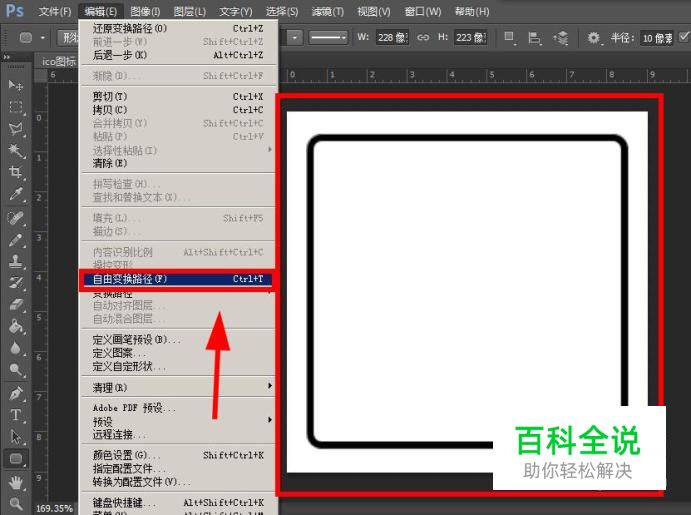Click the H height input field
This screenshot has height=515, width=691.
tap(471, 38)
